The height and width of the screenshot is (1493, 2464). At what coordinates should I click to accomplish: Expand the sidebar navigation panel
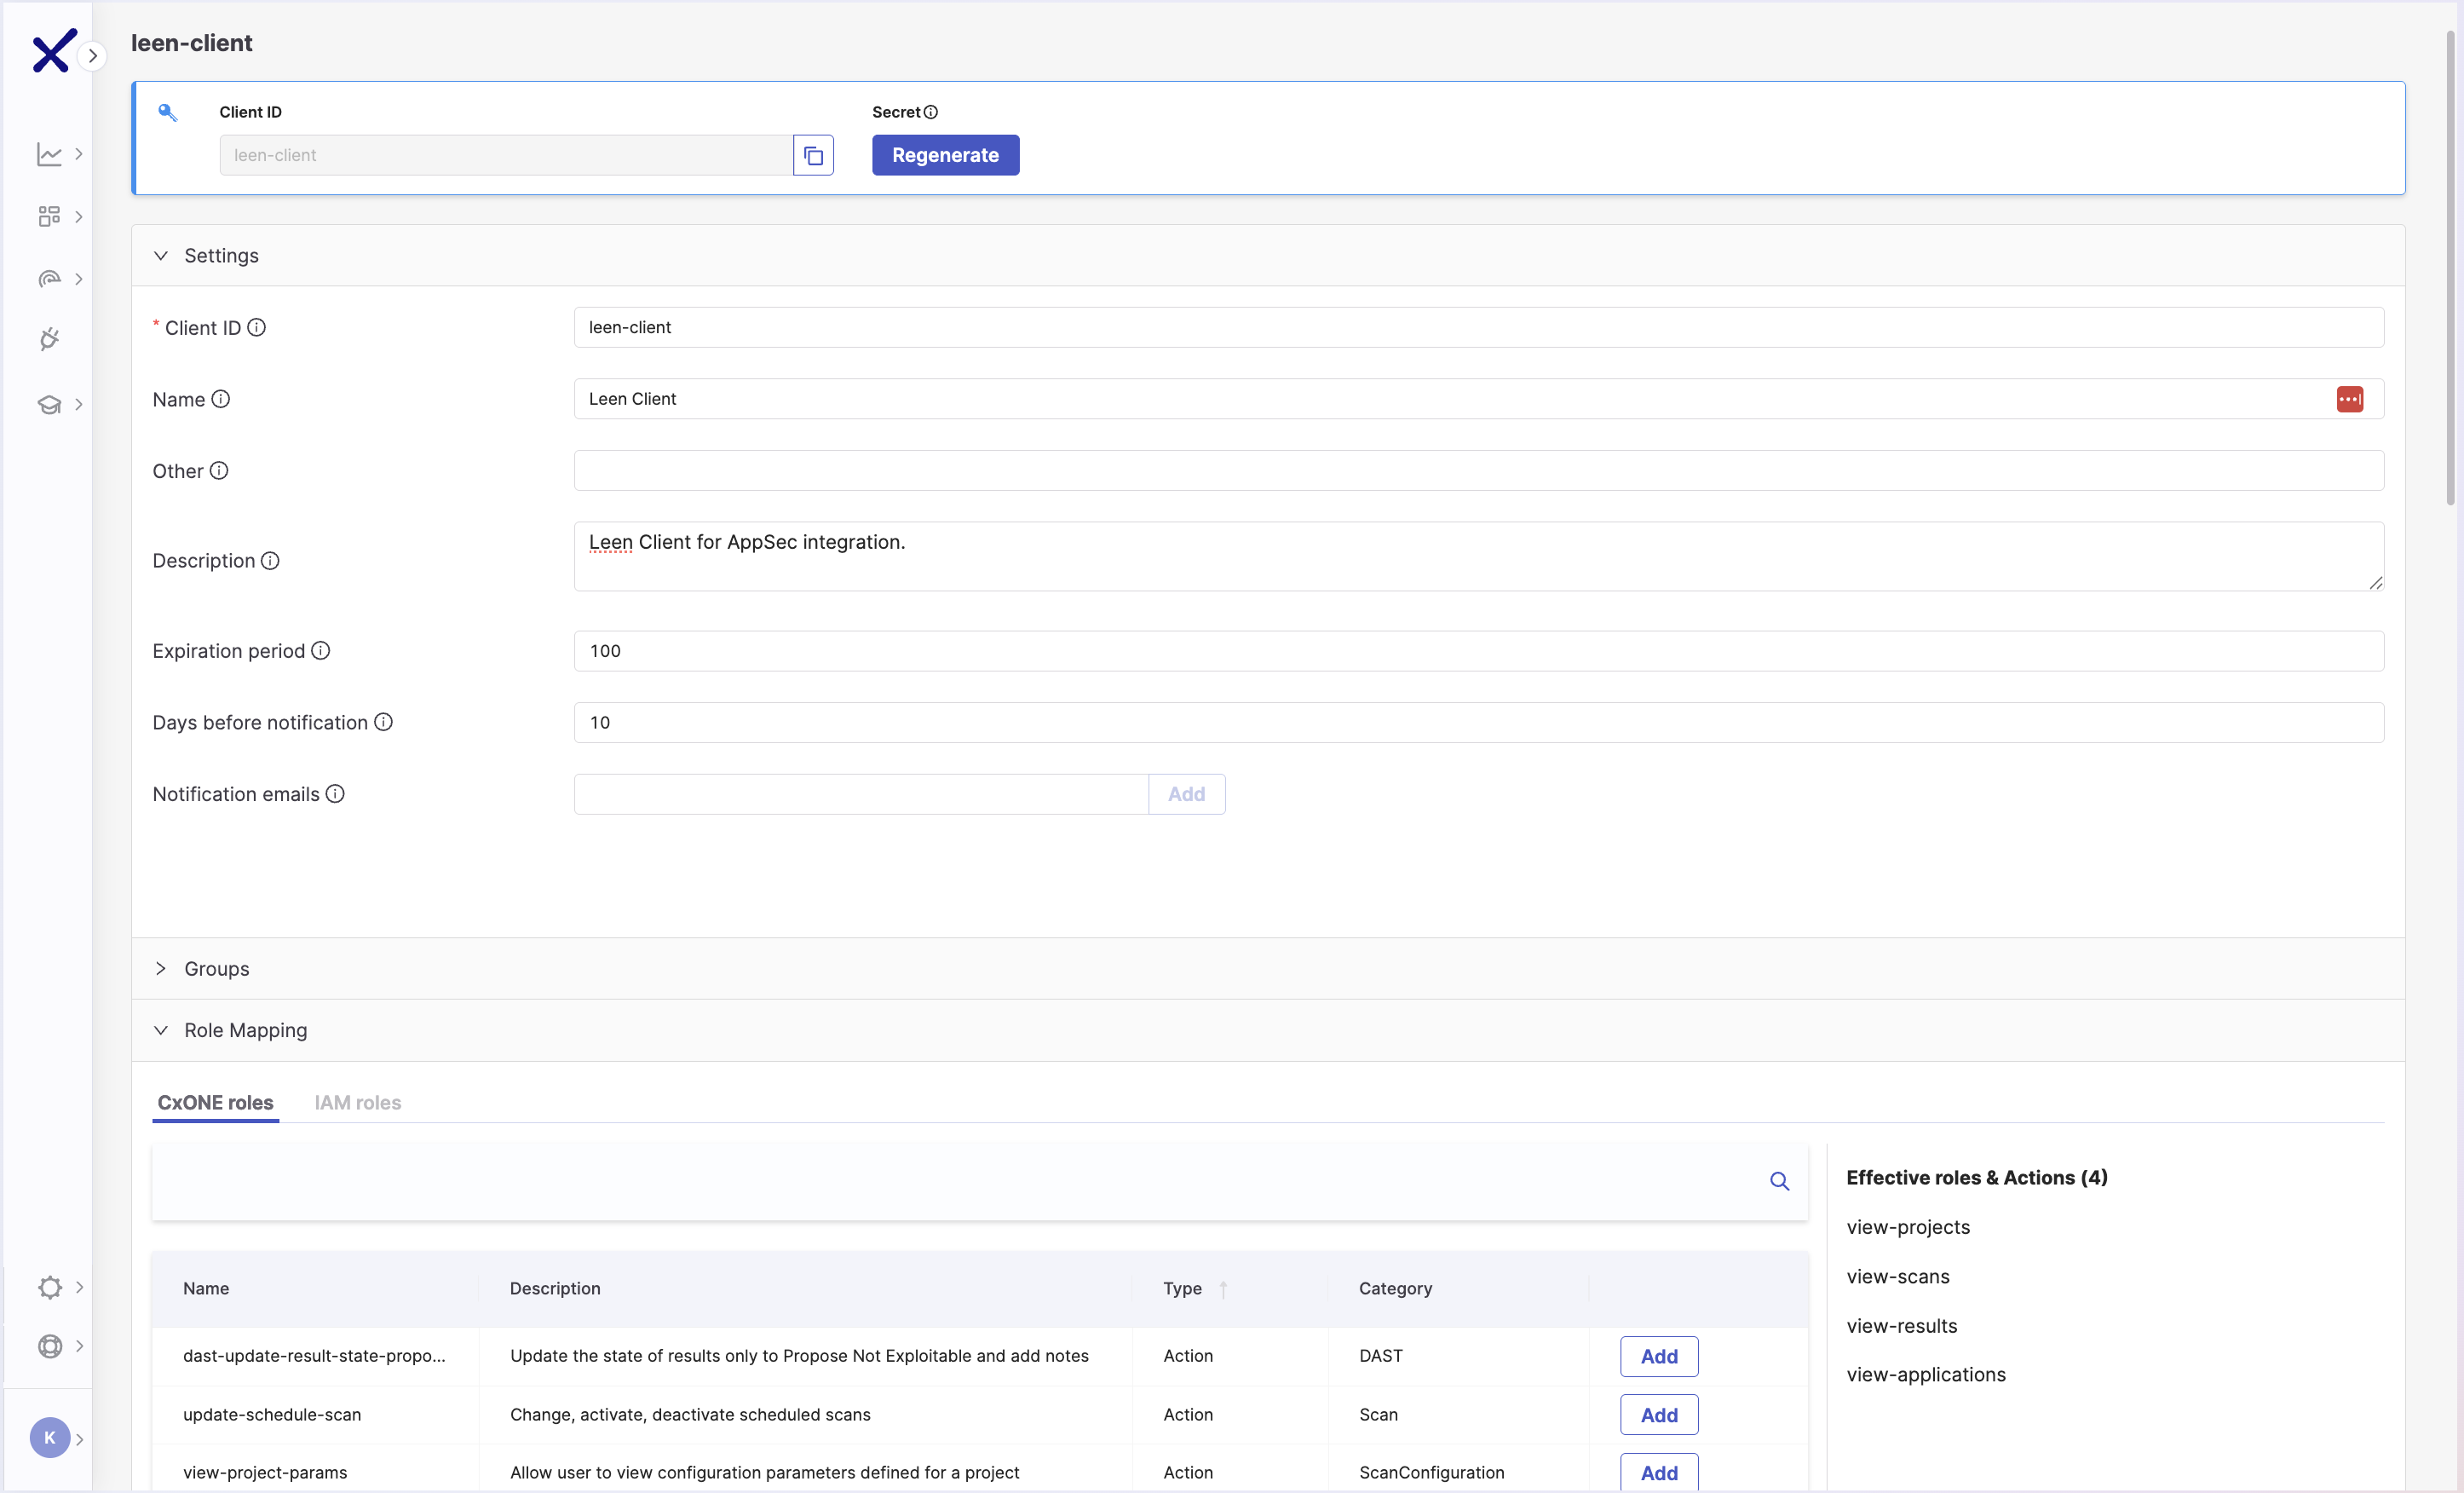tap(92, 56)
